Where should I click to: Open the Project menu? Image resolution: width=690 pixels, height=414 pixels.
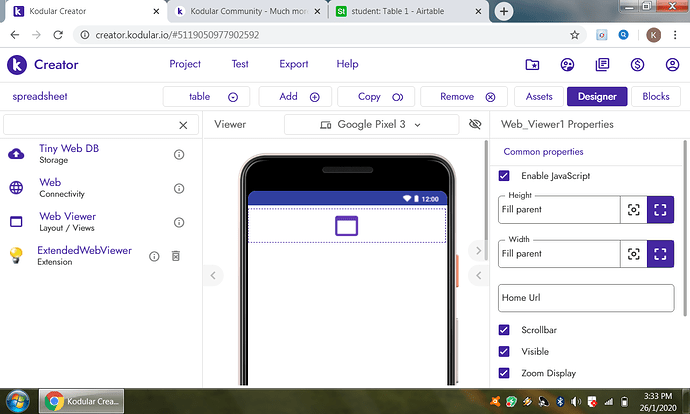click(185, 64)
